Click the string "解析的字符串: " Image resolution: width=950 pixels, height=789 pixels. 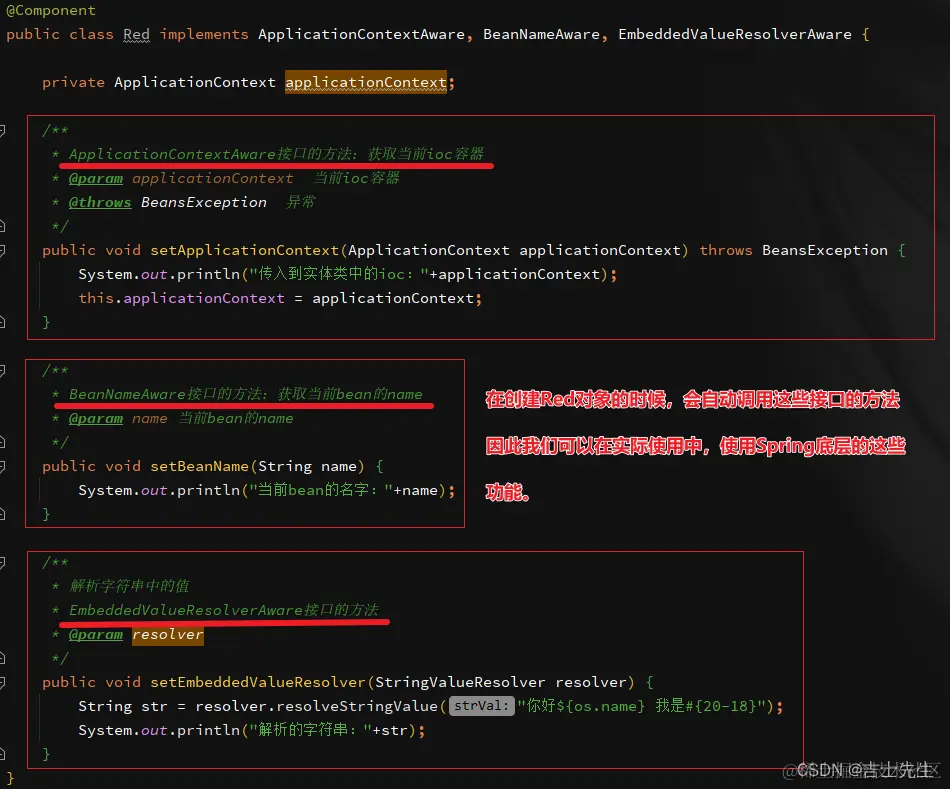point(310,730)
